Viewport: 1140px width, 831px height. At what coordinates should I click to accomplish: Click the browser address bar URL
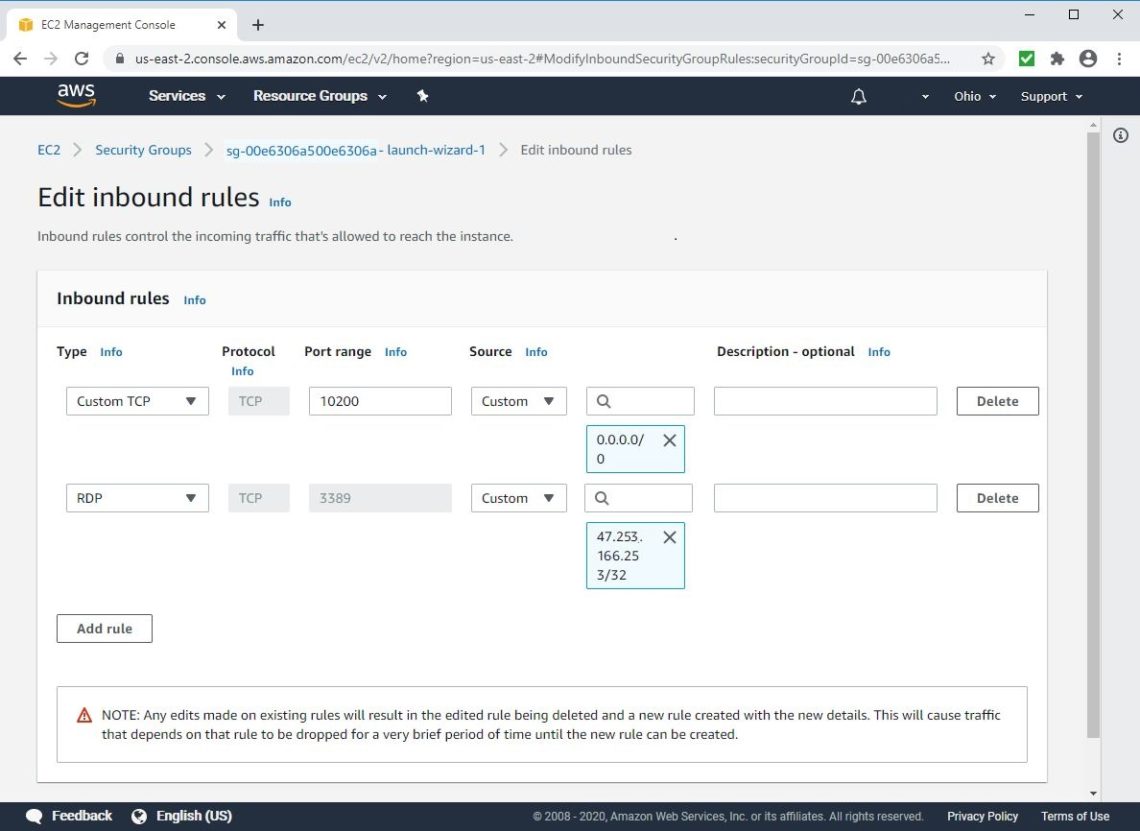tap(542, 59)
